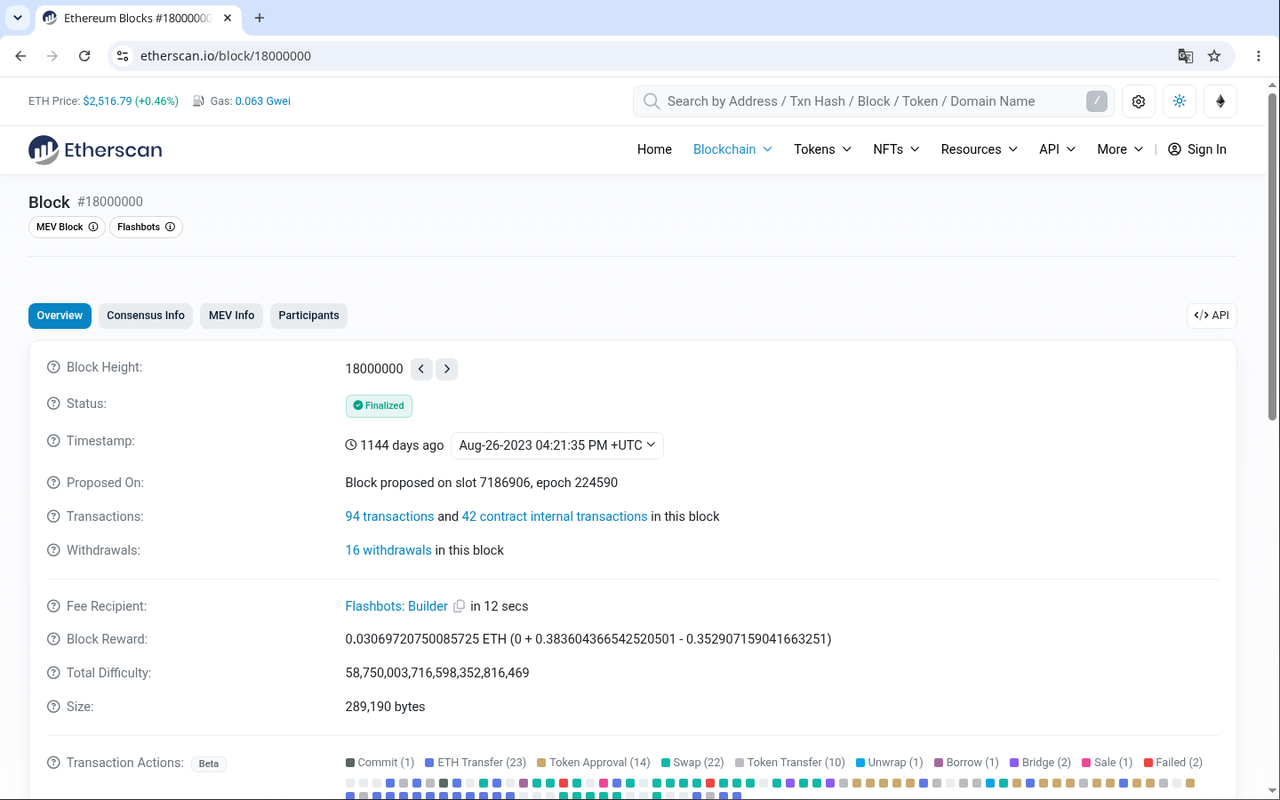Click the help icon beside Block Reward
The height and width of the screenshot is (800, 1280).
[x=54, y=639]
